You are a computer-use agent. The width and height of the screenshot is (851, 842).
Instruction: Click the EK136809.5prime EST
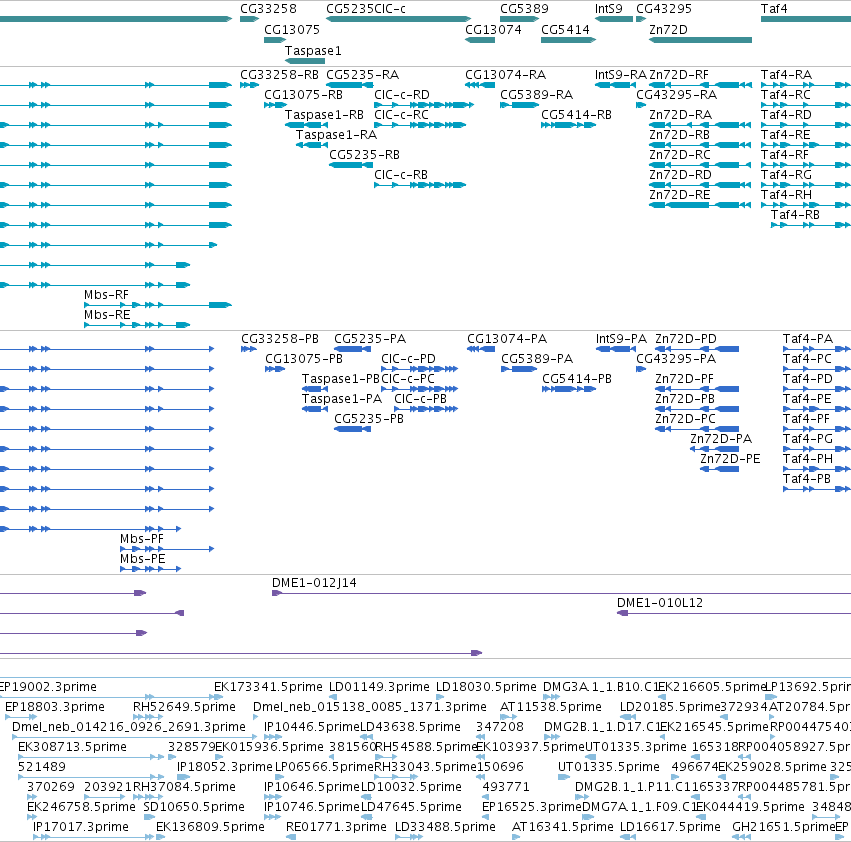pyautogui.click(x=160, y=837)
